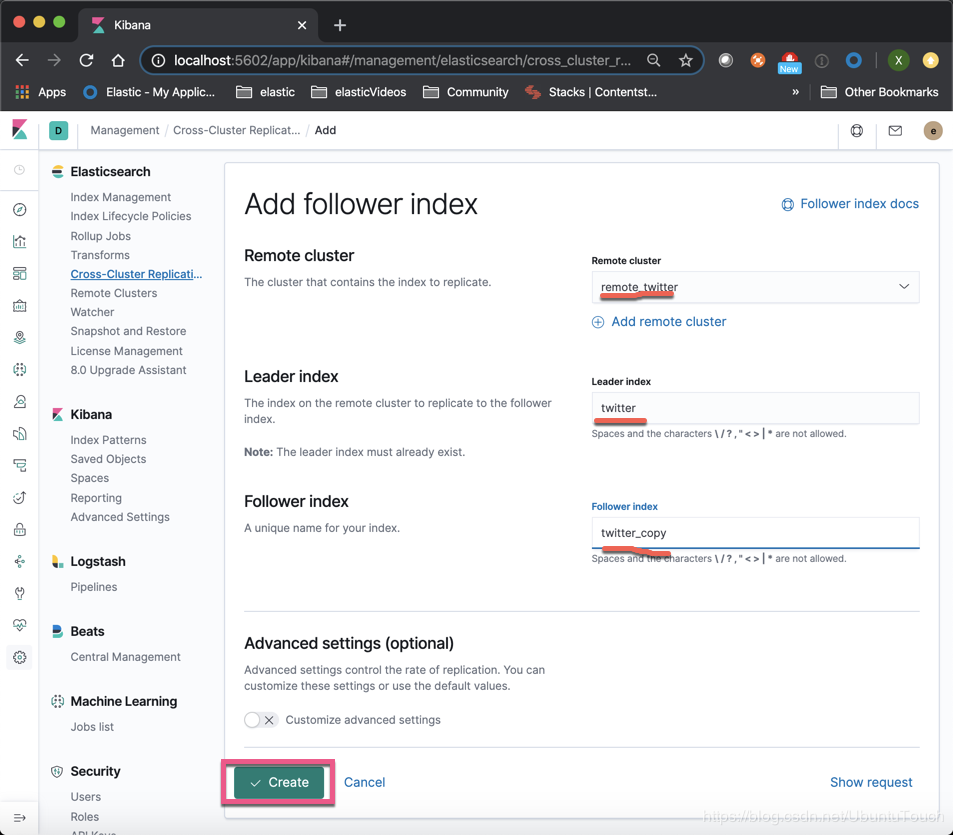Open the user account avatar menu
953x835 pixels.
coord(933,131)
